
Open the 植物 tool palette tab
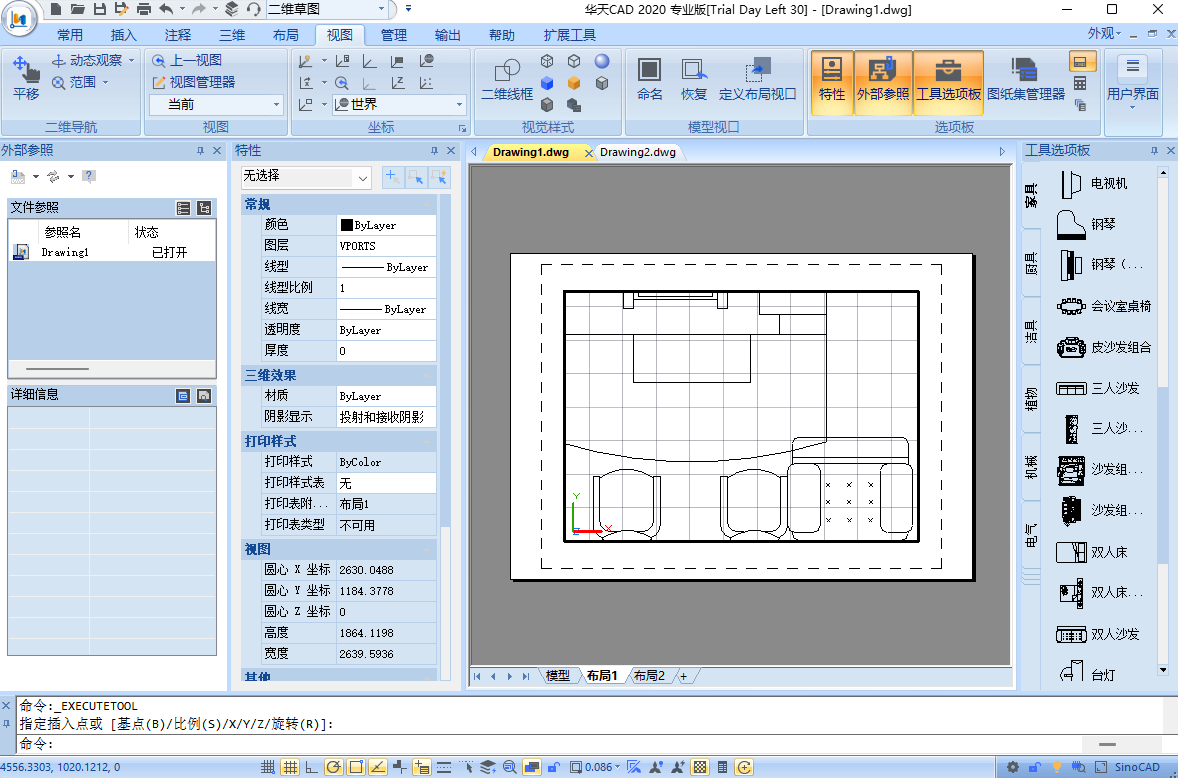tap(1032, 398)
